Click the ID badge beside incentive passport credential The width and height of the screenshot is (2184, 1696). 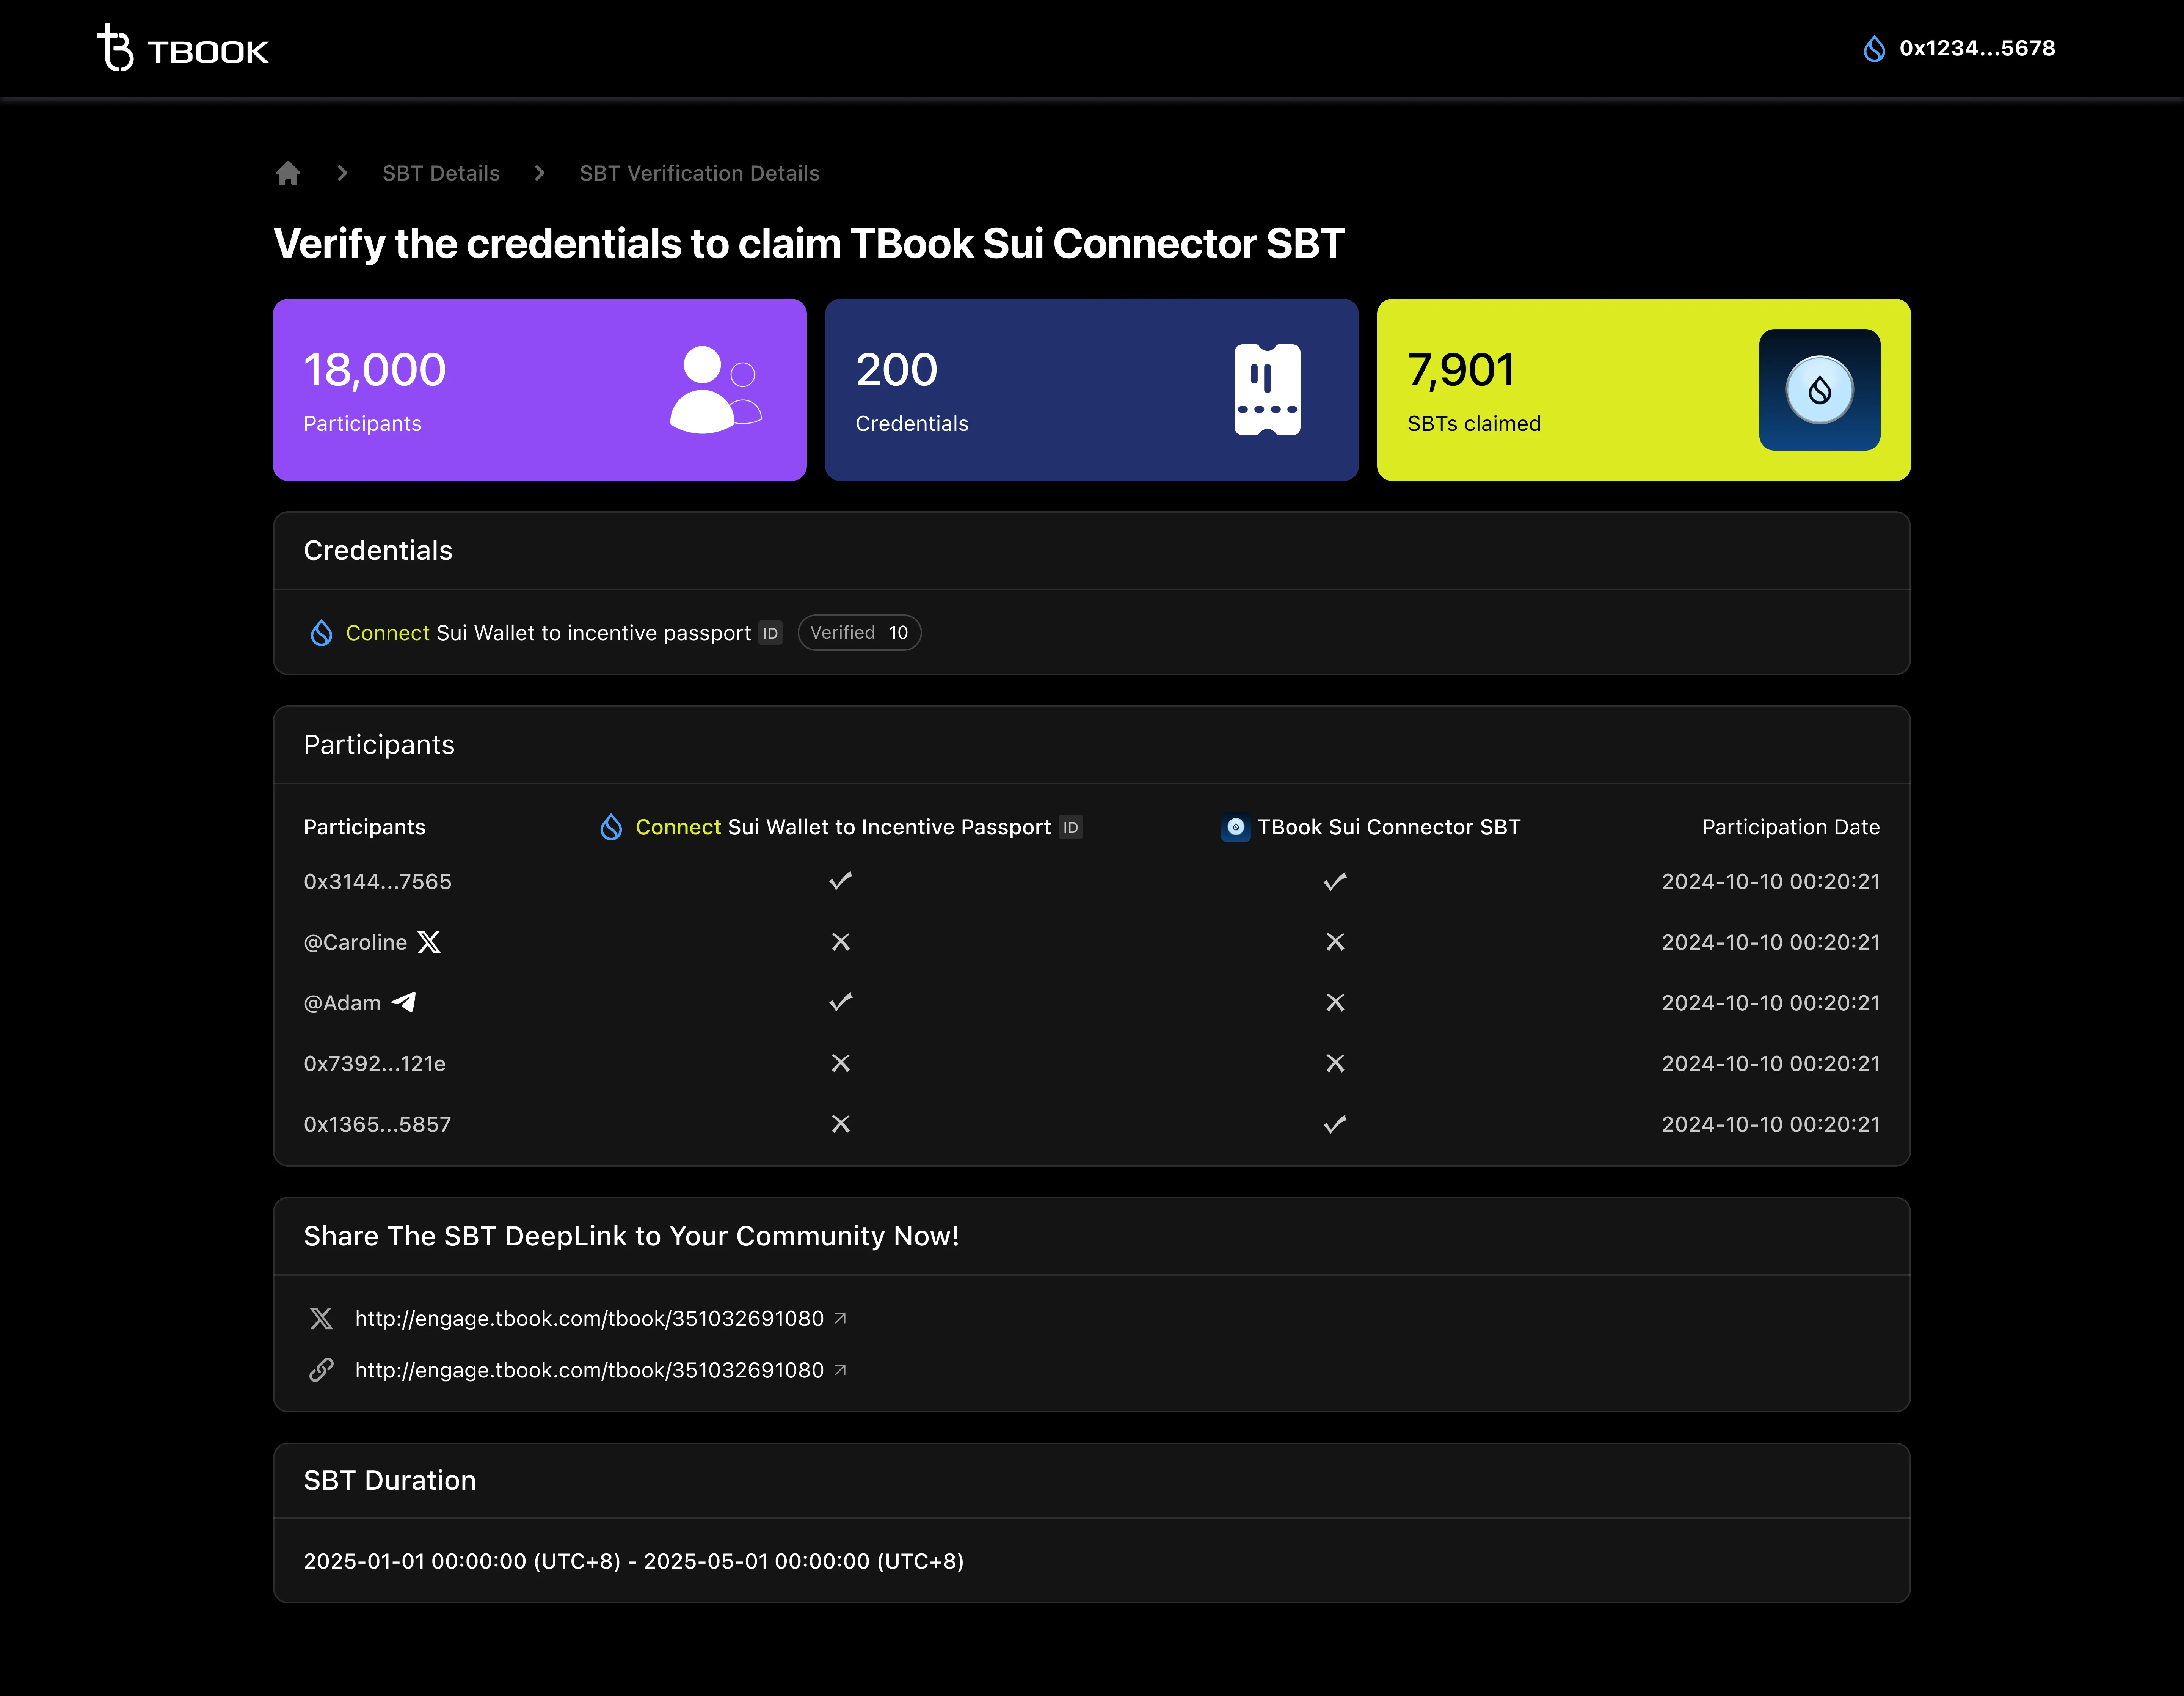(x=770, y=633)
